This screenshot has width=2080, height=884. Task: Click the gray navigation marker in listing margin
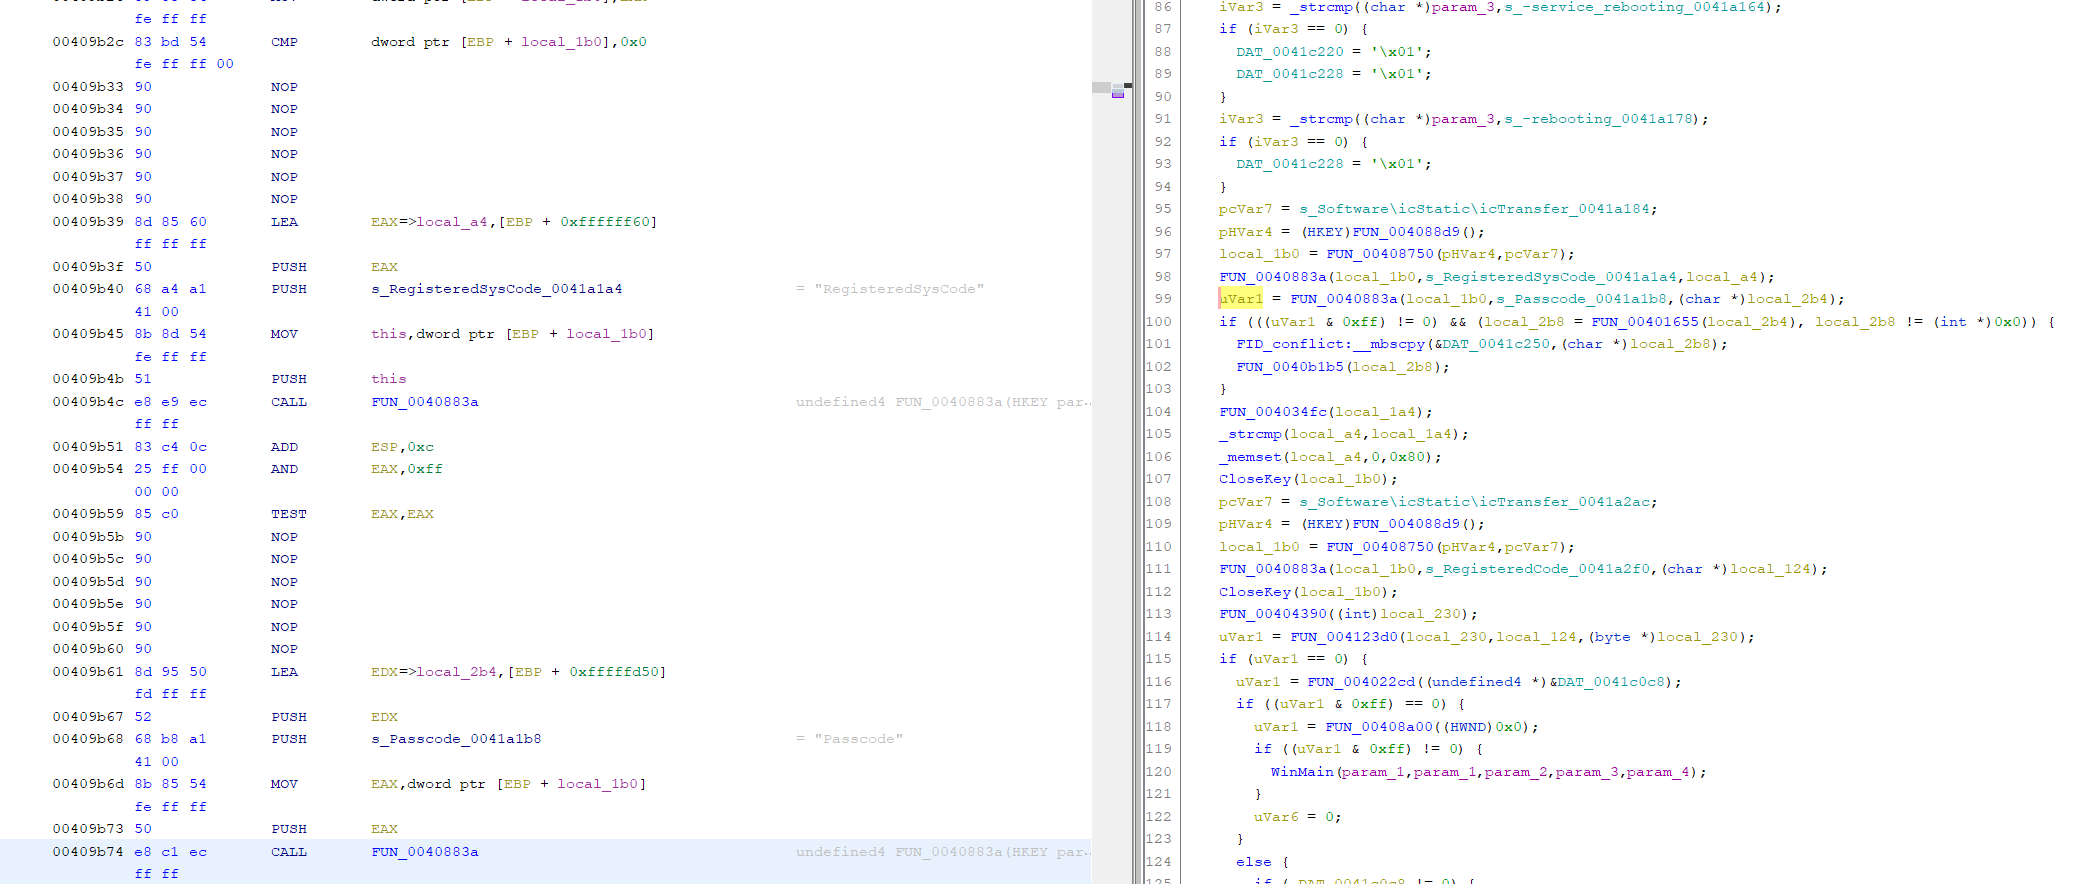[1101, 87]
